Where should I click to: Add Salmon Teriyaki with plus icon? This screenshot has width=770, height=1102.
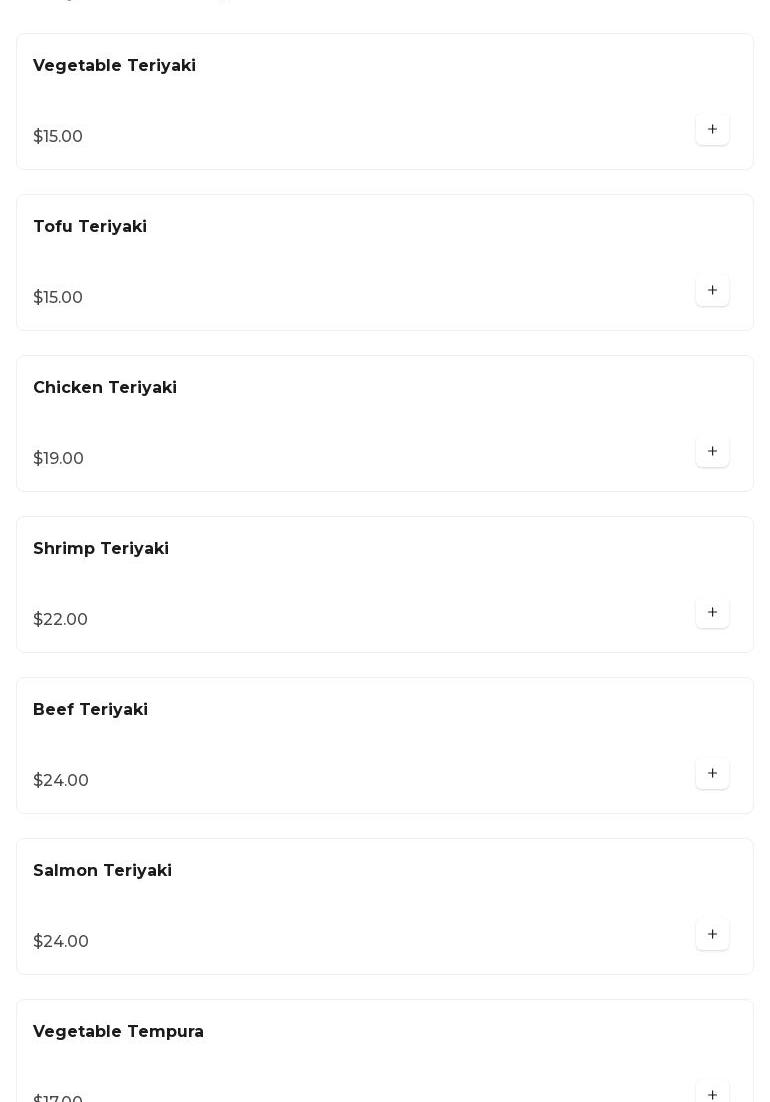click(712, 935)
